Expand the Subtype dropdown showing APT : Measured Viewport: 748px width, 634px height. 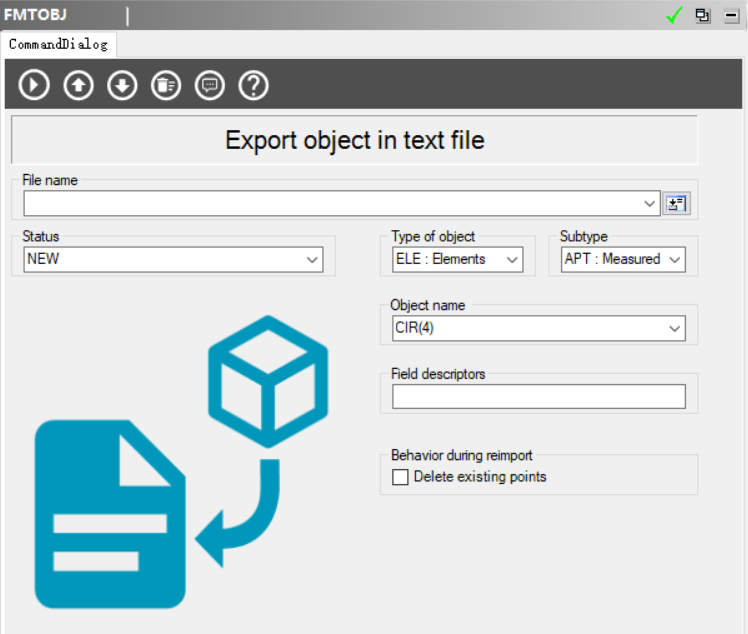[x=674, y=260]
